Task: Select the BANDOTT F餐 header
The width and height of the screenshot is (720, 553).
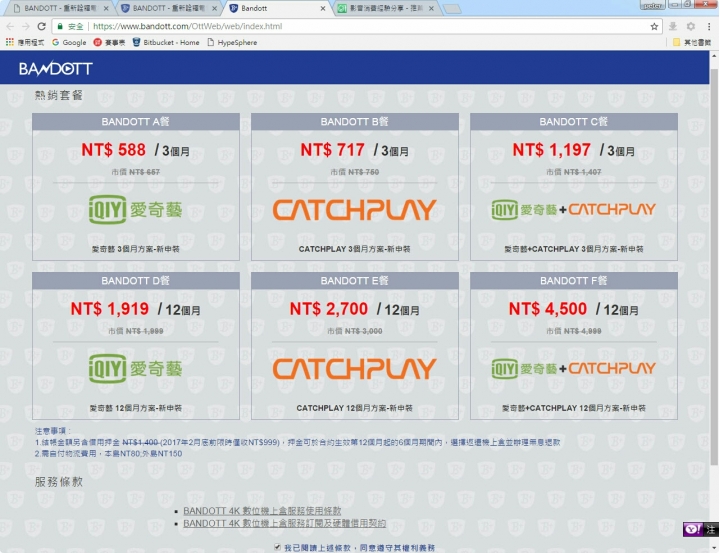Action: [574, 280]
